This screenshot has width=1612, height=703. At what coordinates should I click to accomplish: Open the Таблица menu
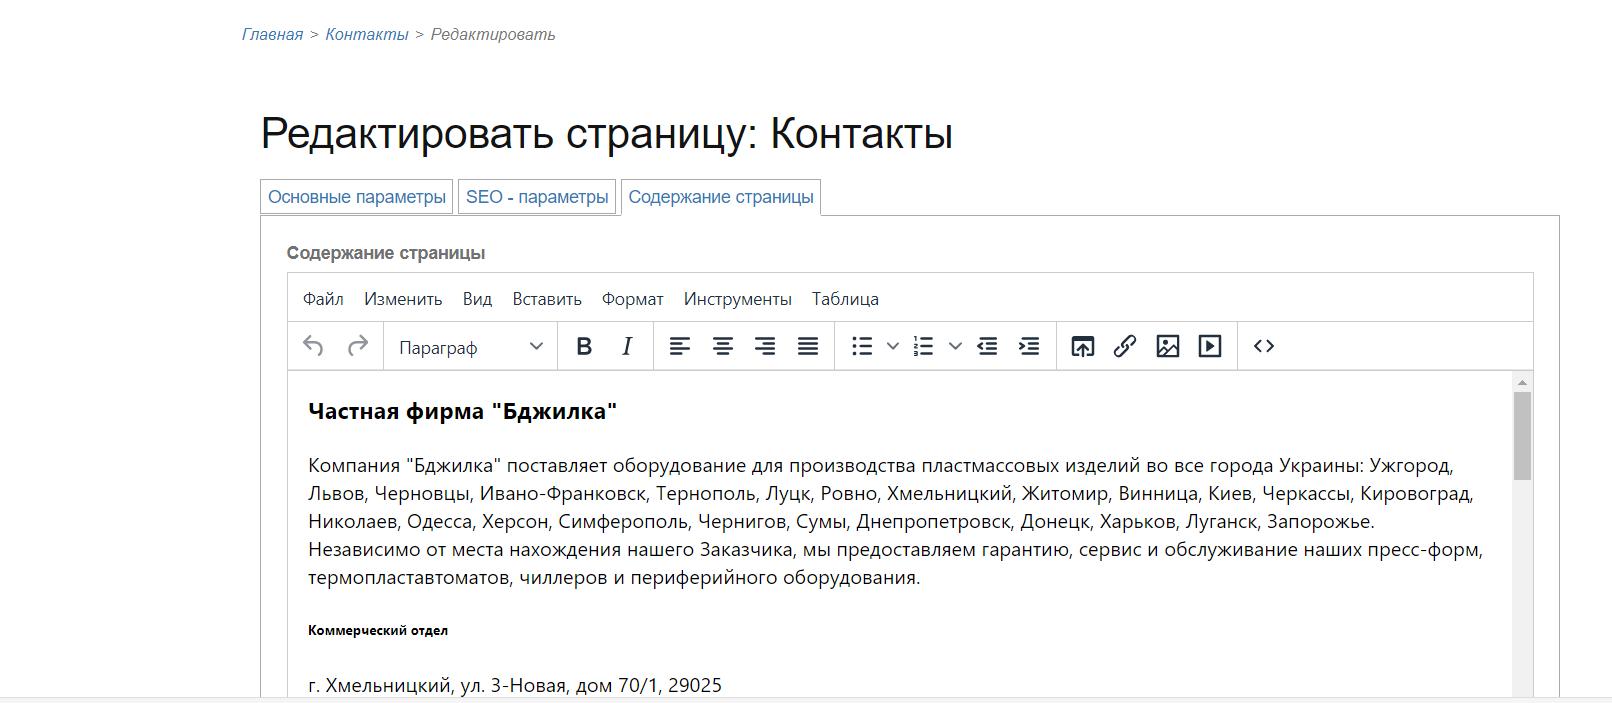click(845, 299)
